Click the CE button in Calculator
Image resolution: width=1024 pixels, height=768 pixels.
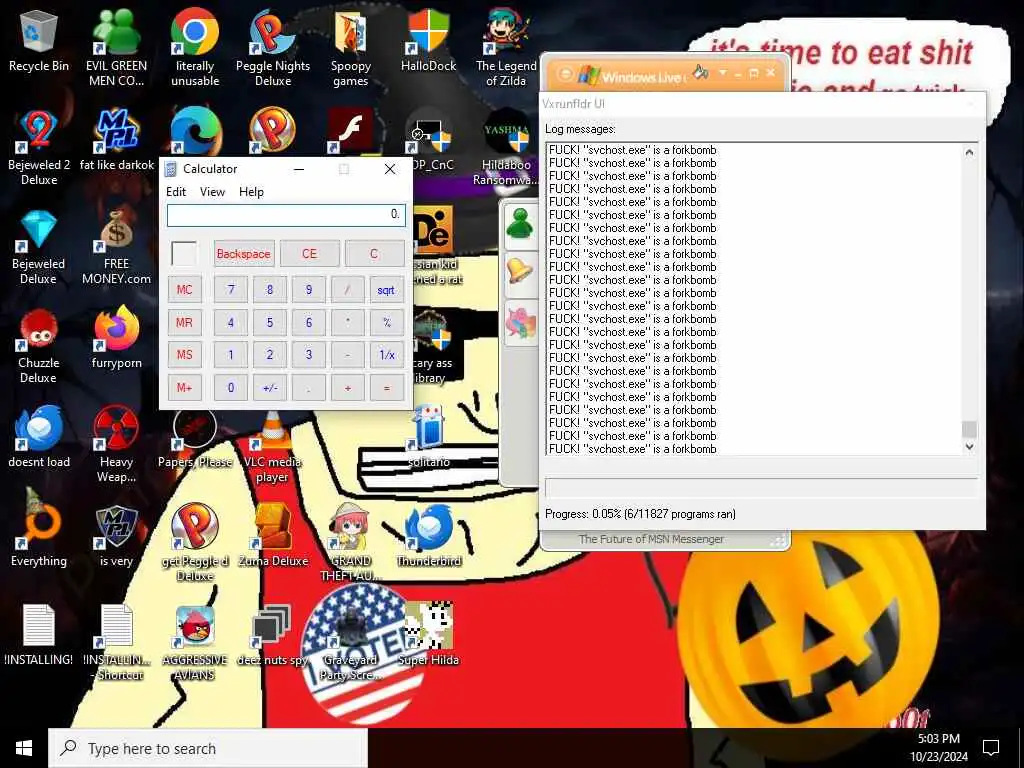pos(310,254)
